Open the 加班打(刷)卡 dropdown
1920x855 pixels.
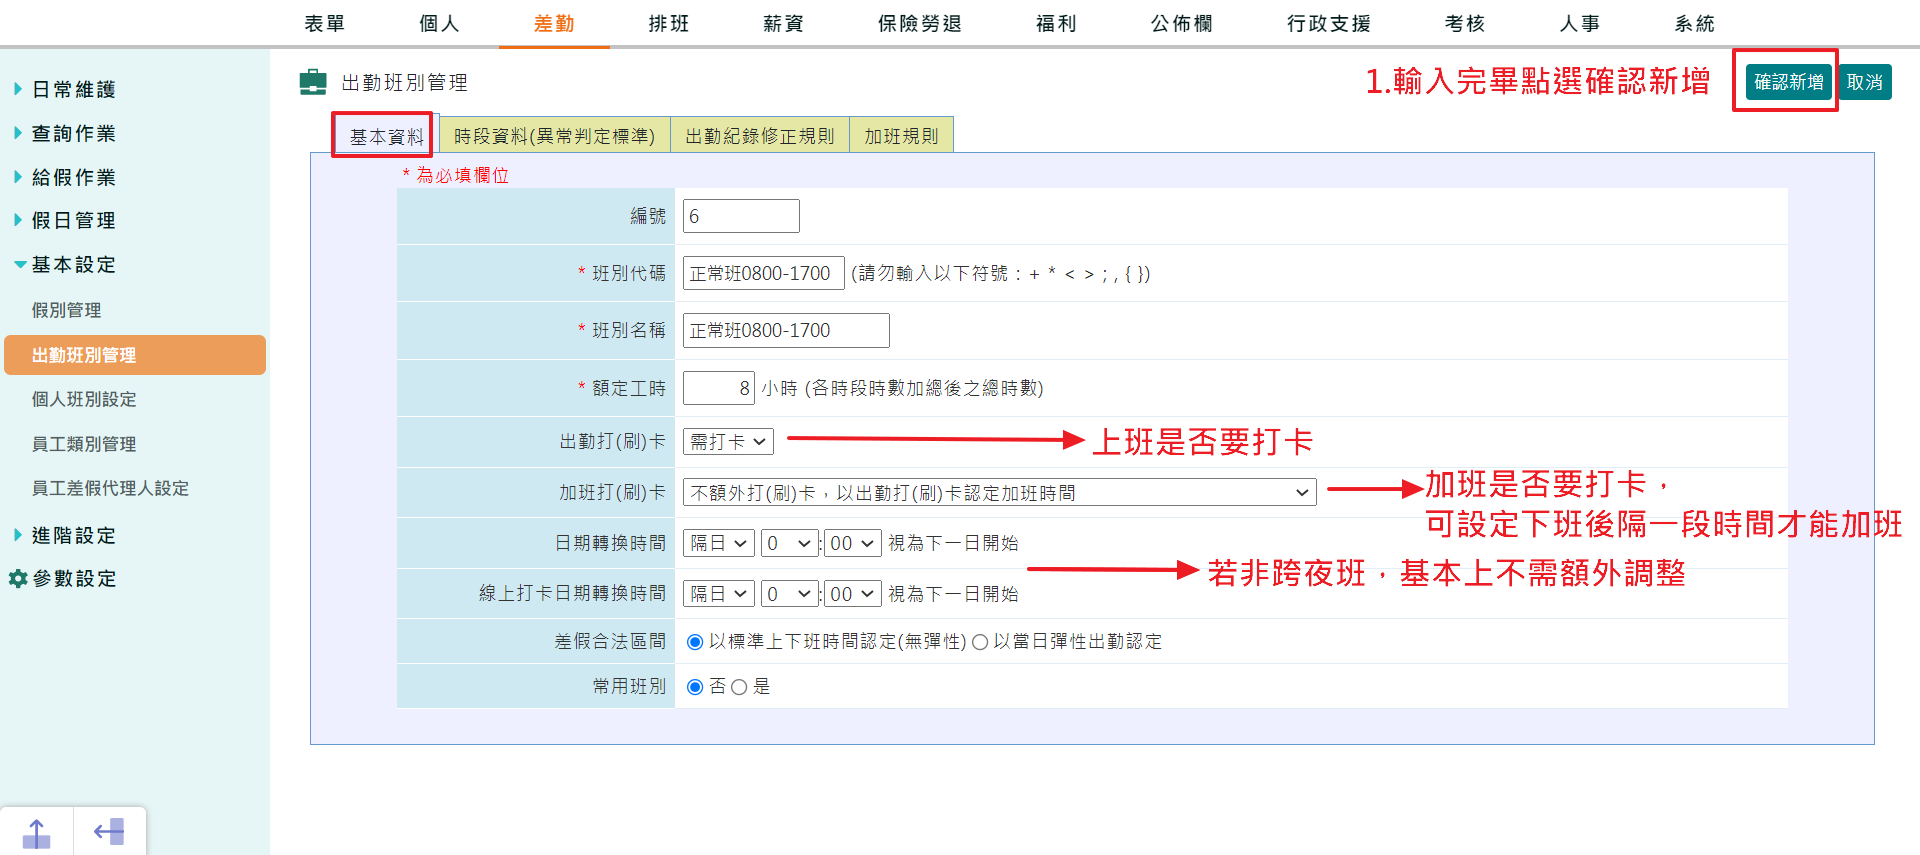click(1000, 493)
